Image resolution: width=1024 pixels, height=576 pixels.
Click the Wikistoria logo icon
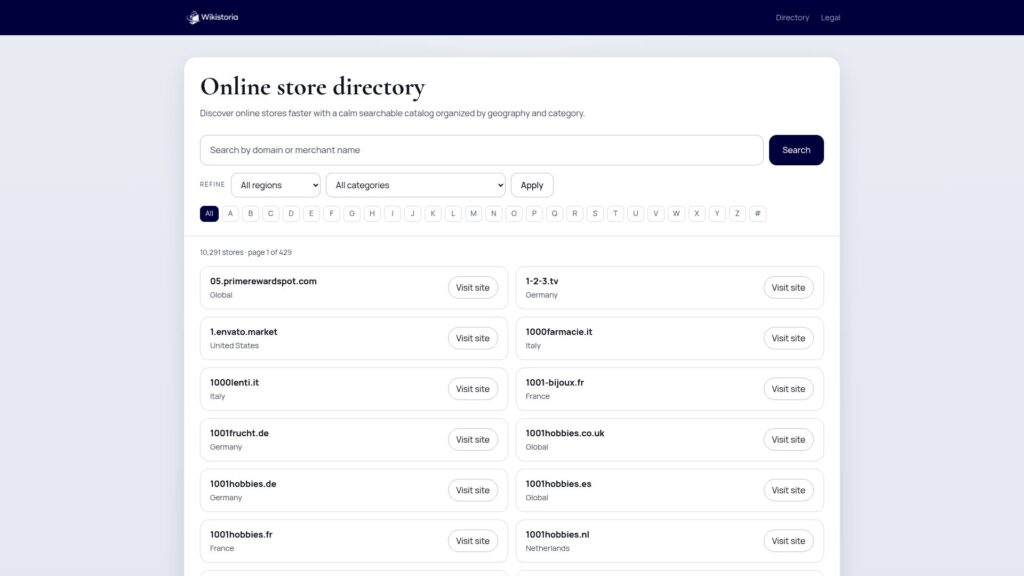(193, 18)
